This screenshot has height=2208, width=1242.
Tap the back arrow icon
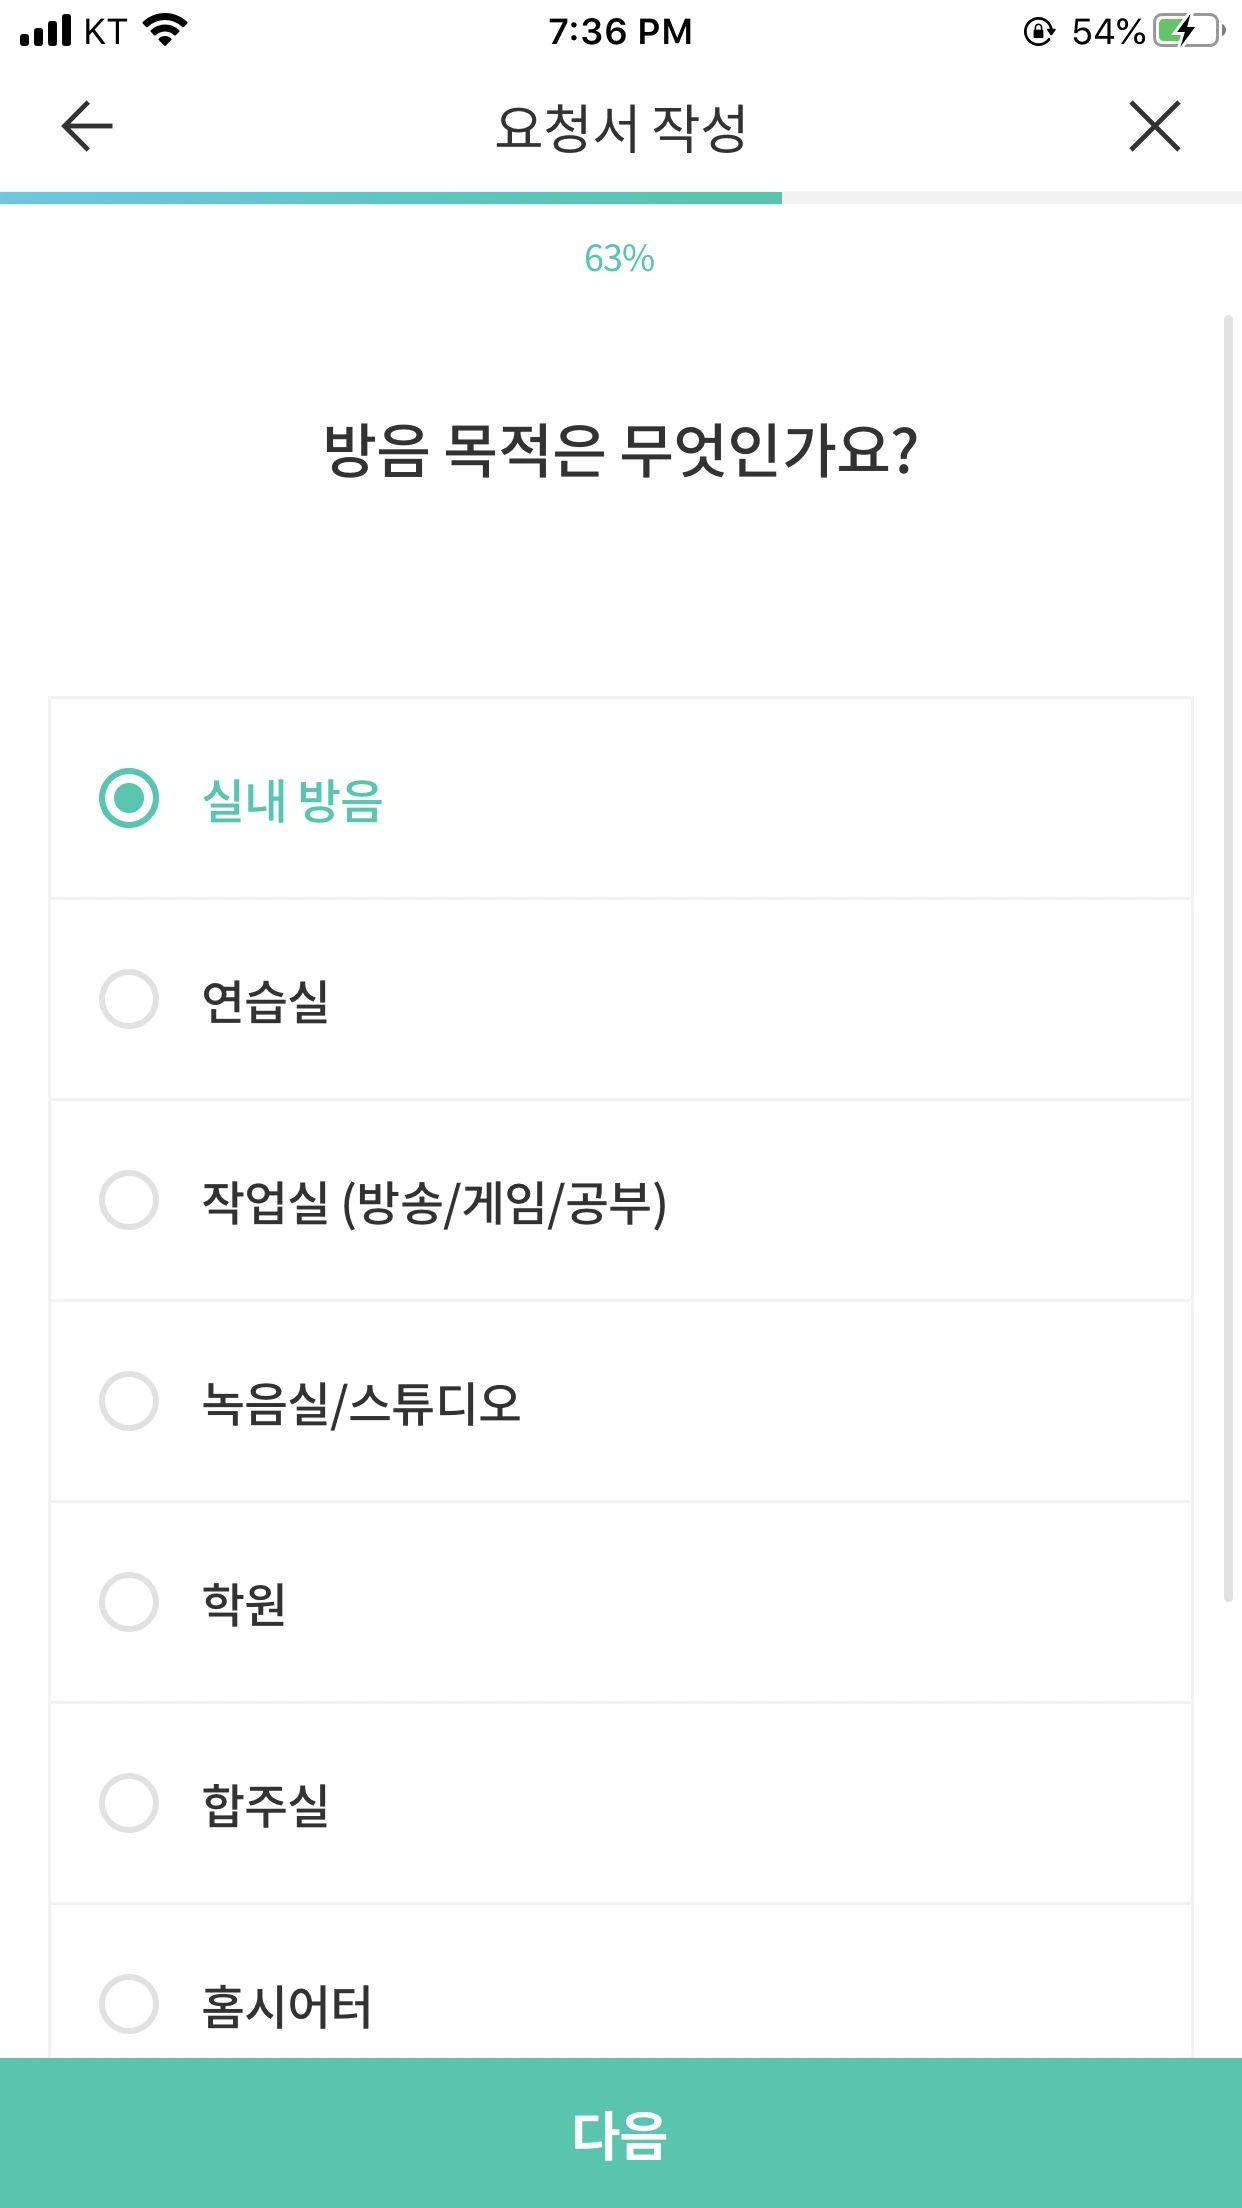pyautogui.click(x=87, y=127)
